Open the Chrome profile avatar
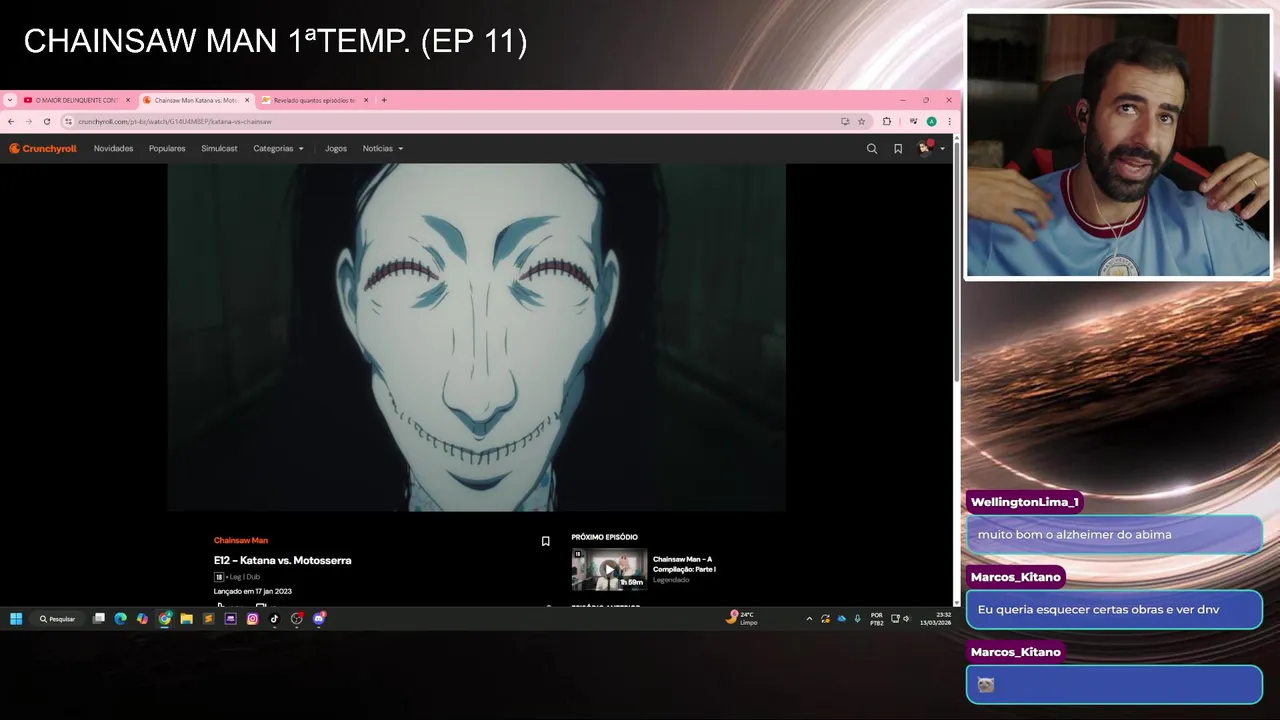 click(x=932, y=121)
